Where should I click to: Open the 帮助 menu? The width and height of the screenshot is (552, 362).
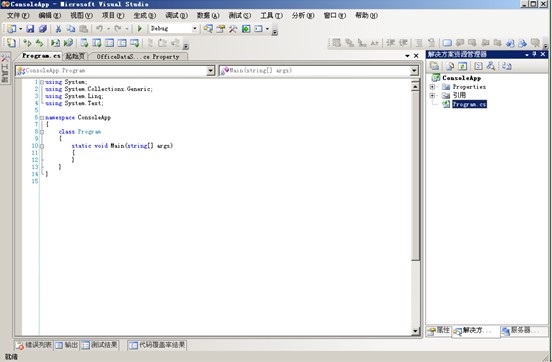click(366, 15)
